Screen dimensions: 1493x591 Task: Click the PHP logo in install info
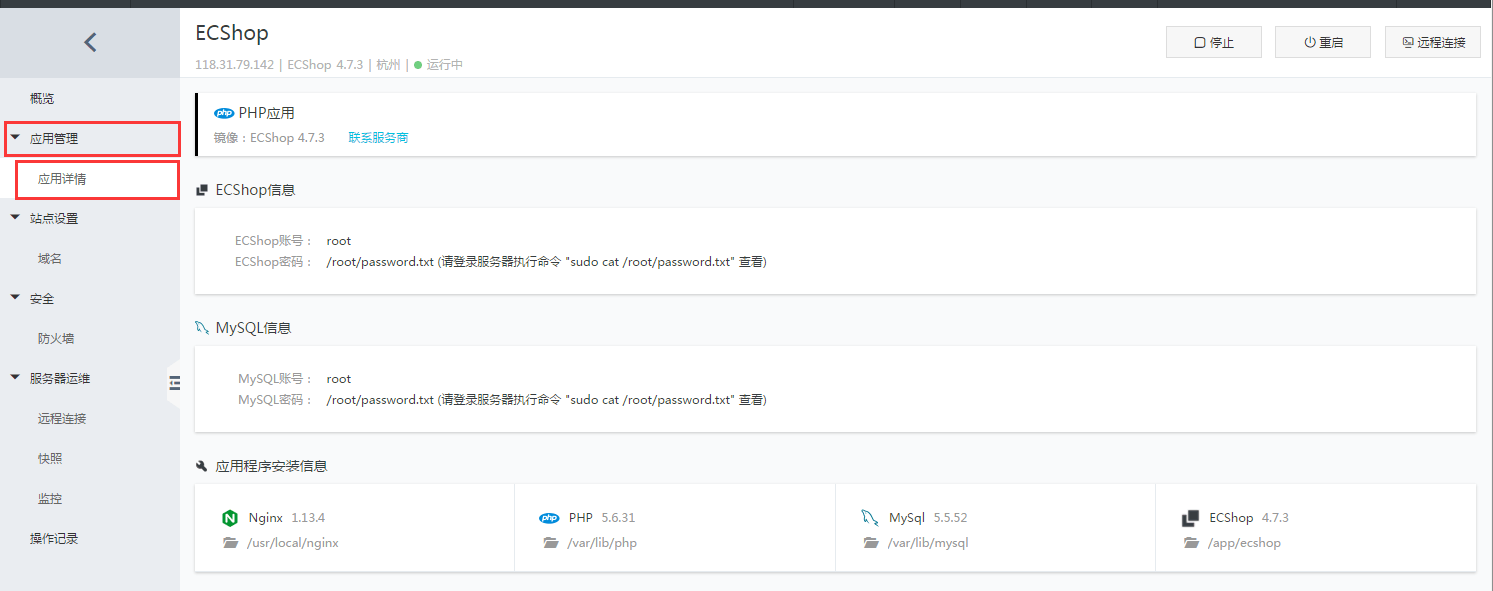(x=549, y=518)
